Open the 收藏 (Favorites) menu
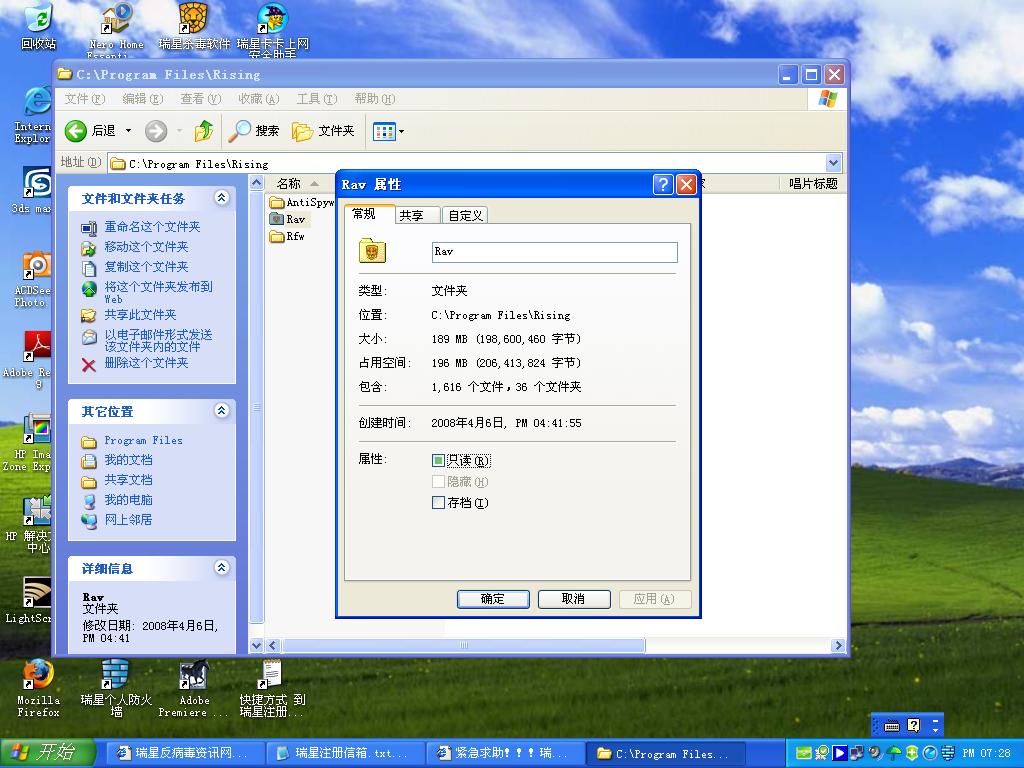The height and width of the screenshot is (768, 1024). (259, 99)
